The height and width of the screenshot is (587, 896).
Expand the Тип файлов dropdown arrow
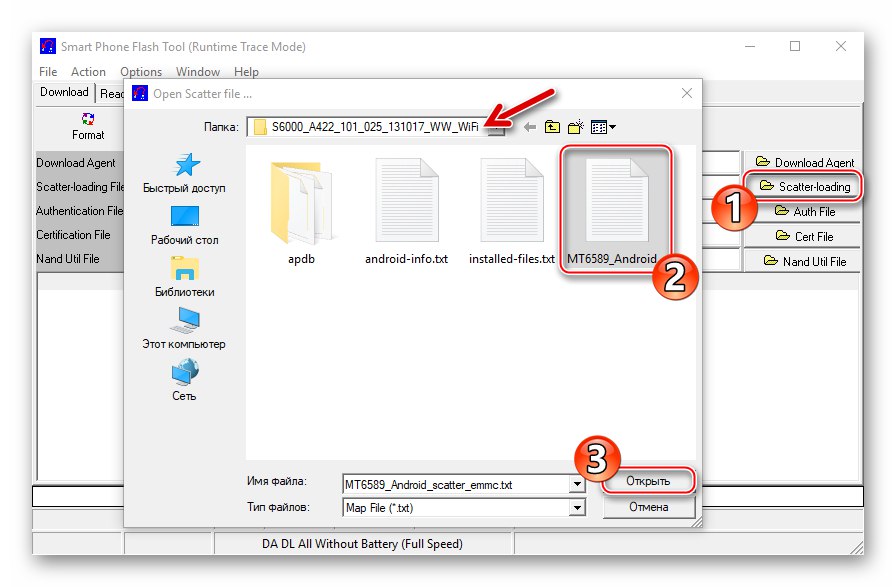pos(577,508)
